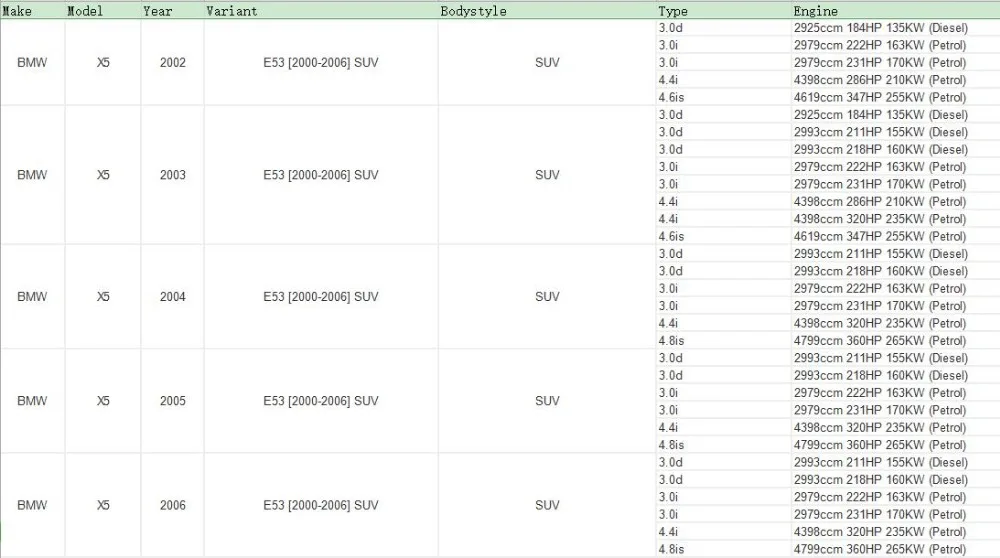This screenshot has height=558, width=1000.
Task: Select the E53 [2000-2006] SUV variant for 2002
Action: [321, 62]
